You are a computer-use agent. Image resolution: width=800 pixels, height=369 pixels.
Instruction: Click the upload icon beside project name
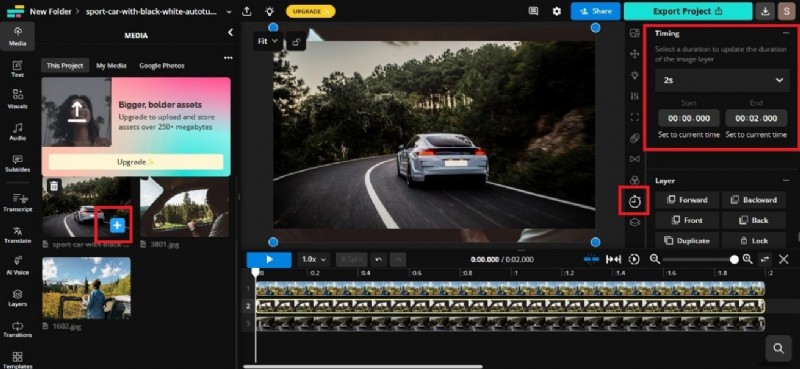(247, 11)
